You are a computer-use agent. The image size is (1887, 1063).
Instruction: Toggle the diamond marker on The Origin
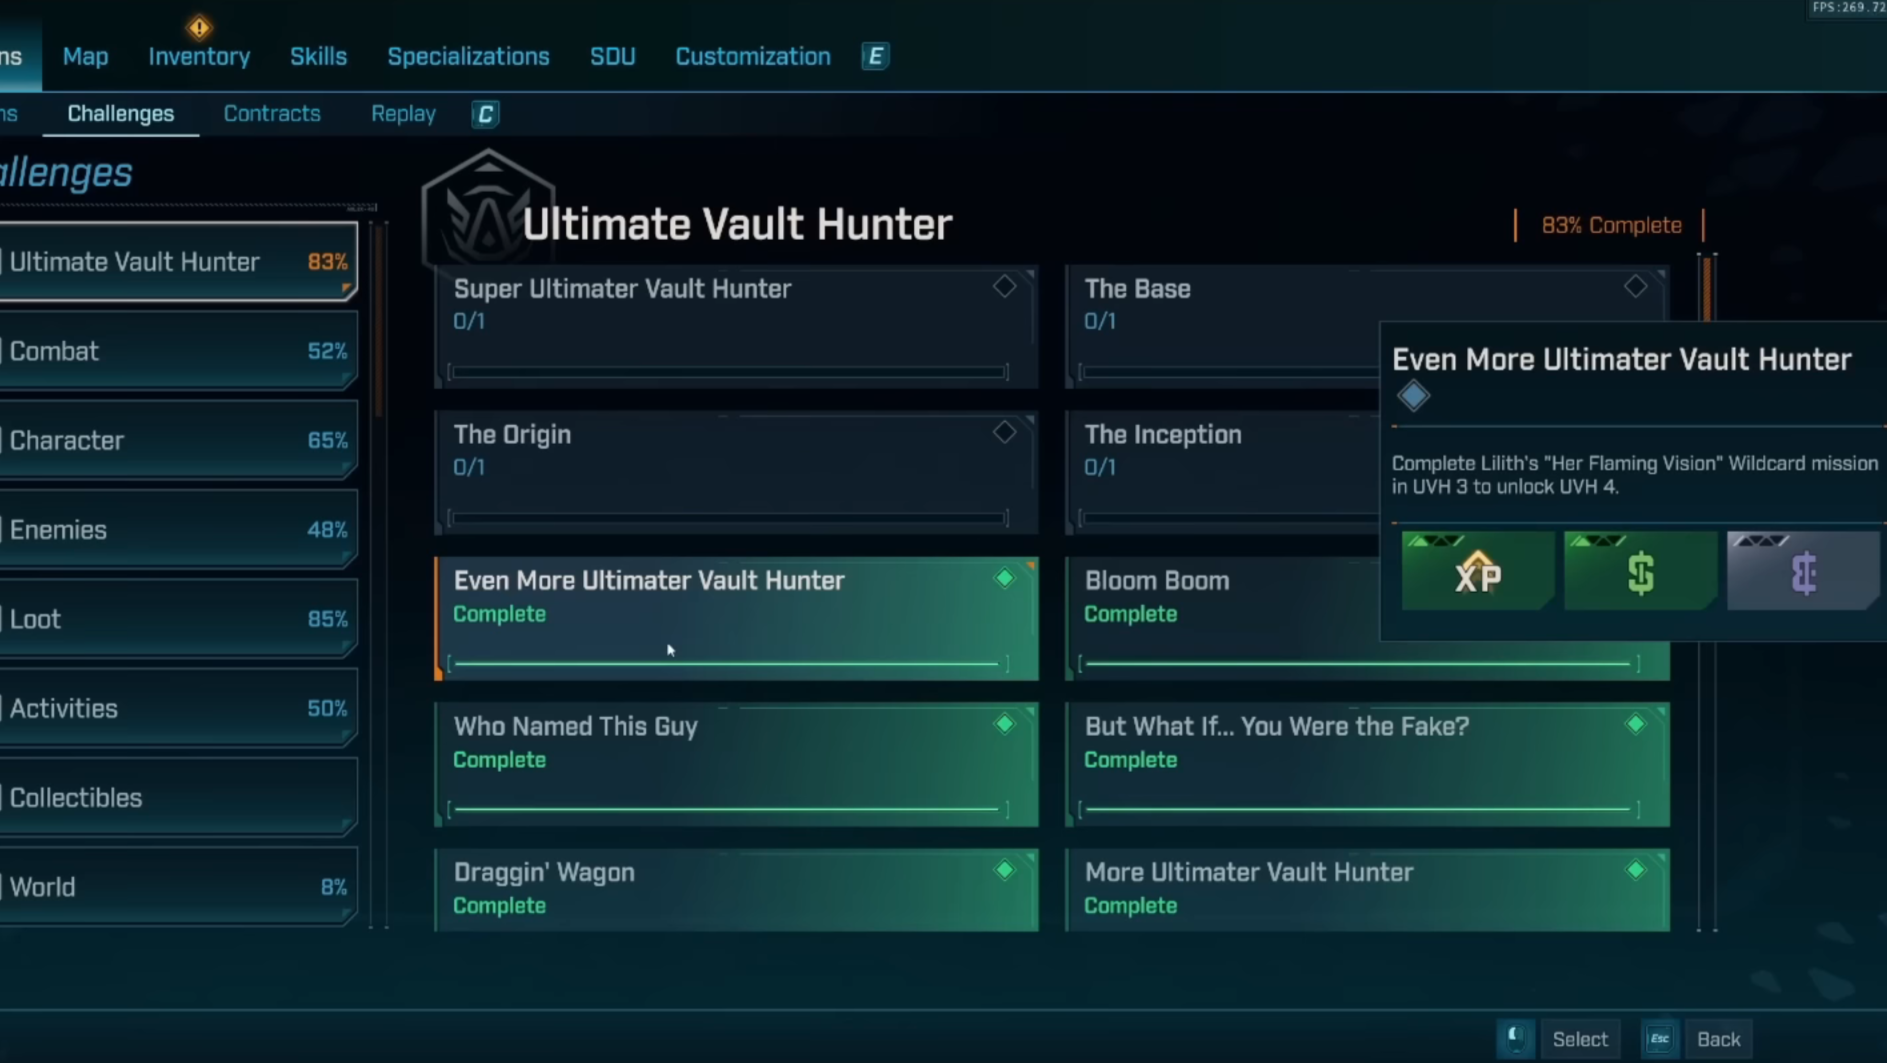point(1004,432)
